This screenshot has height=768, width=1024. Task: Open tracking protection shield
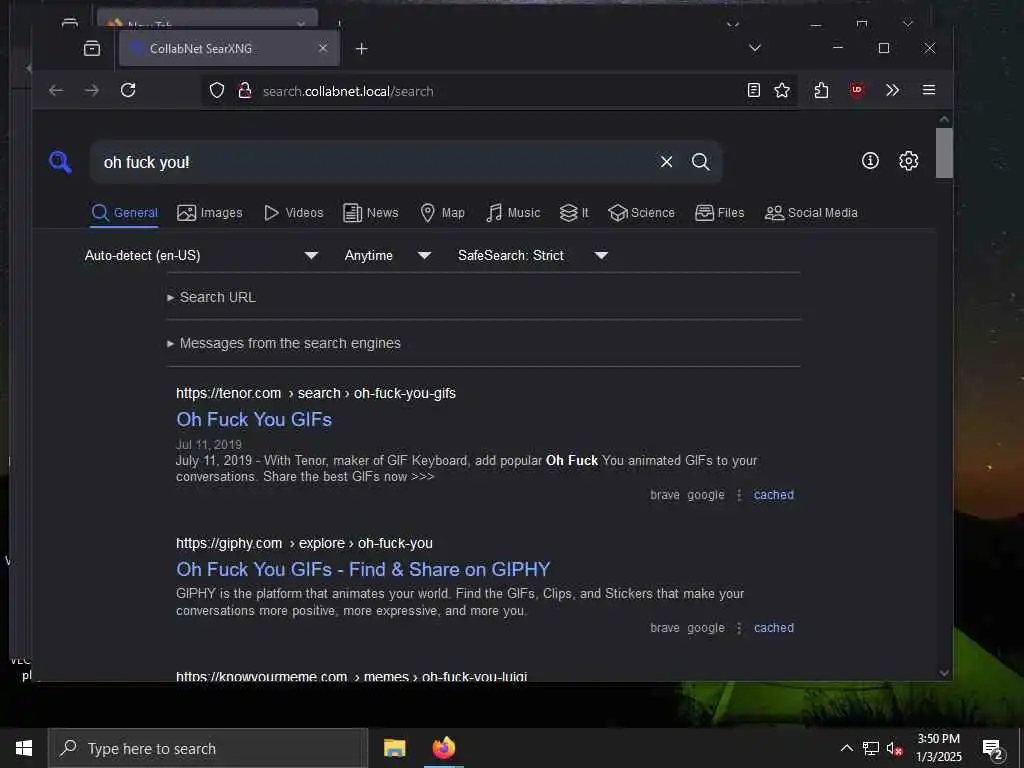pos(217,91)
